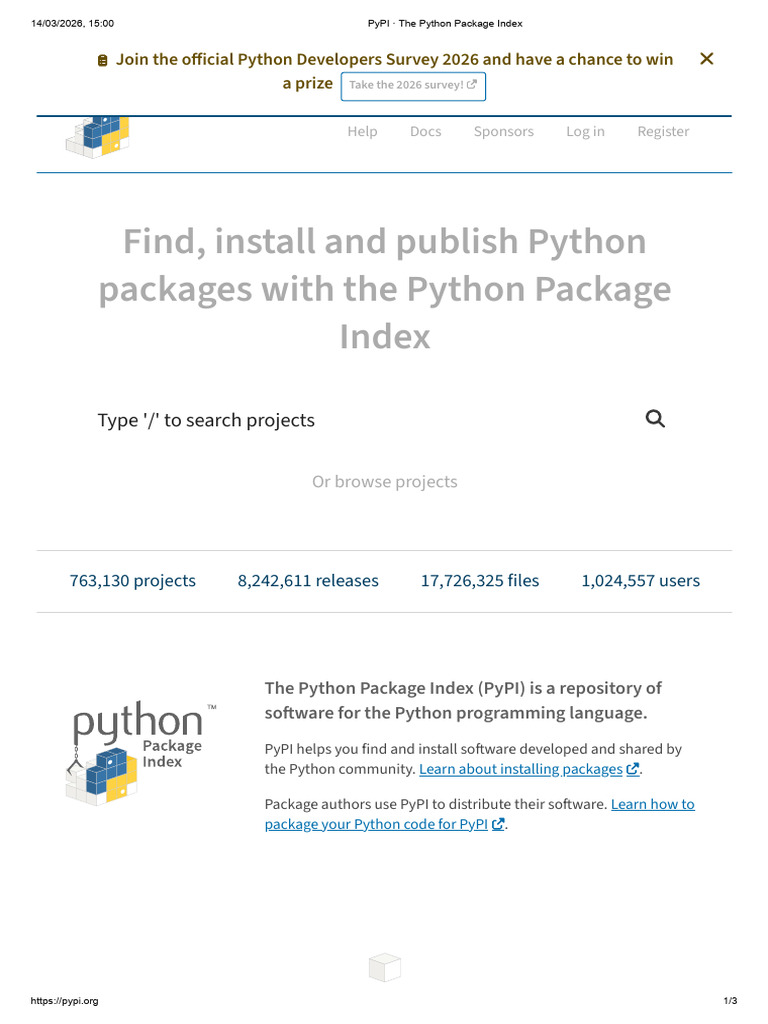Click the survey banner clipboard icon
Screen dimensions: 768x1024
(x=102, y=61)
